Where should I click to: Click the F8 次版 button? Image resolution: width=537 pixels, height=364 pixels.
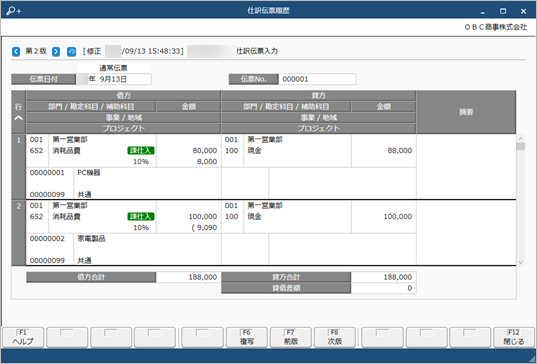coord(335,337)
